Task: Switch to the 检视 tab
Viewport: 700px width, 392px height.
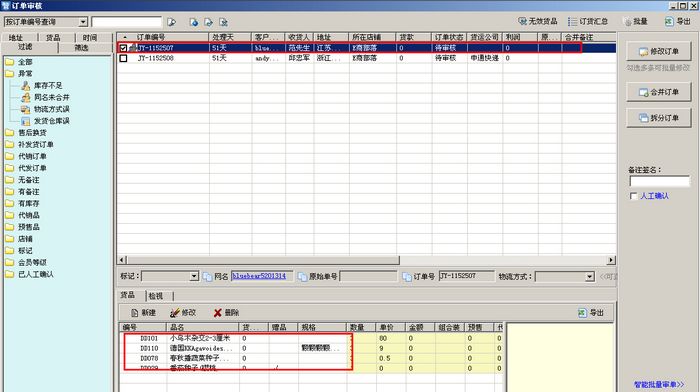Action: point(156,296)
